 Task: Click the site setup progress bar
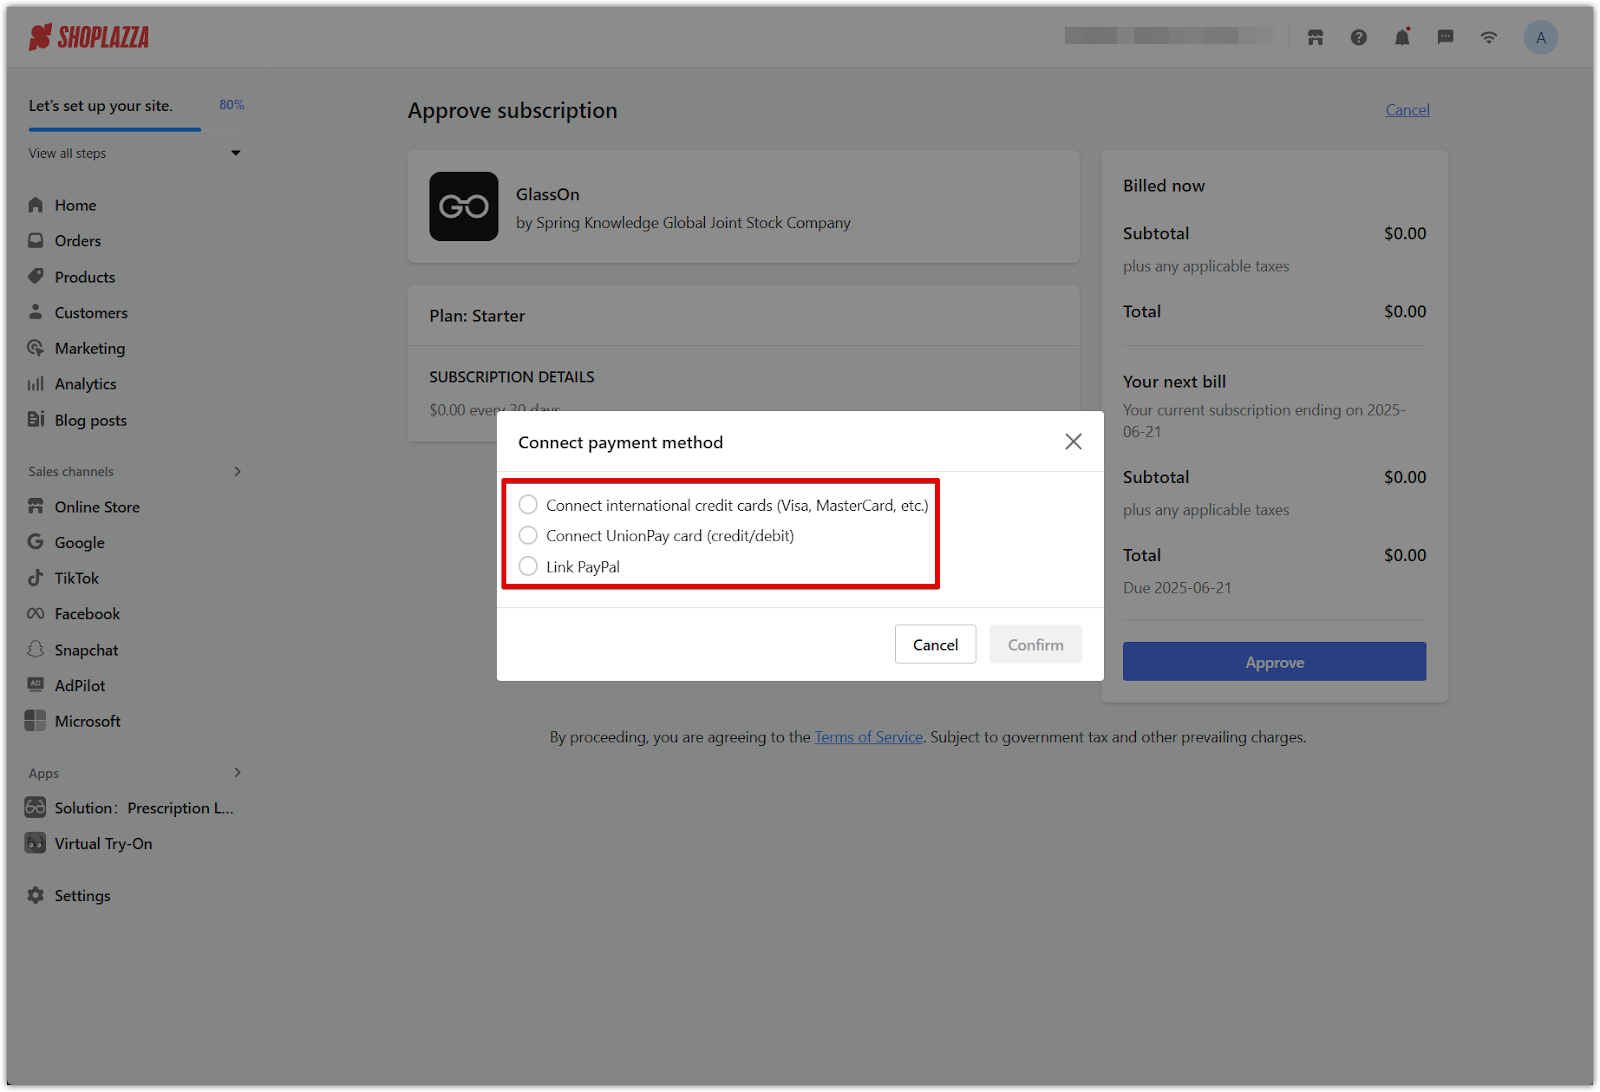(136, 129)
